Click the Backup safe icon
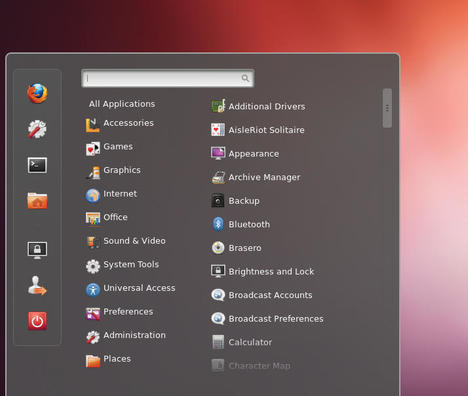Viewport: 468px width, 396px height. (218, 201)
